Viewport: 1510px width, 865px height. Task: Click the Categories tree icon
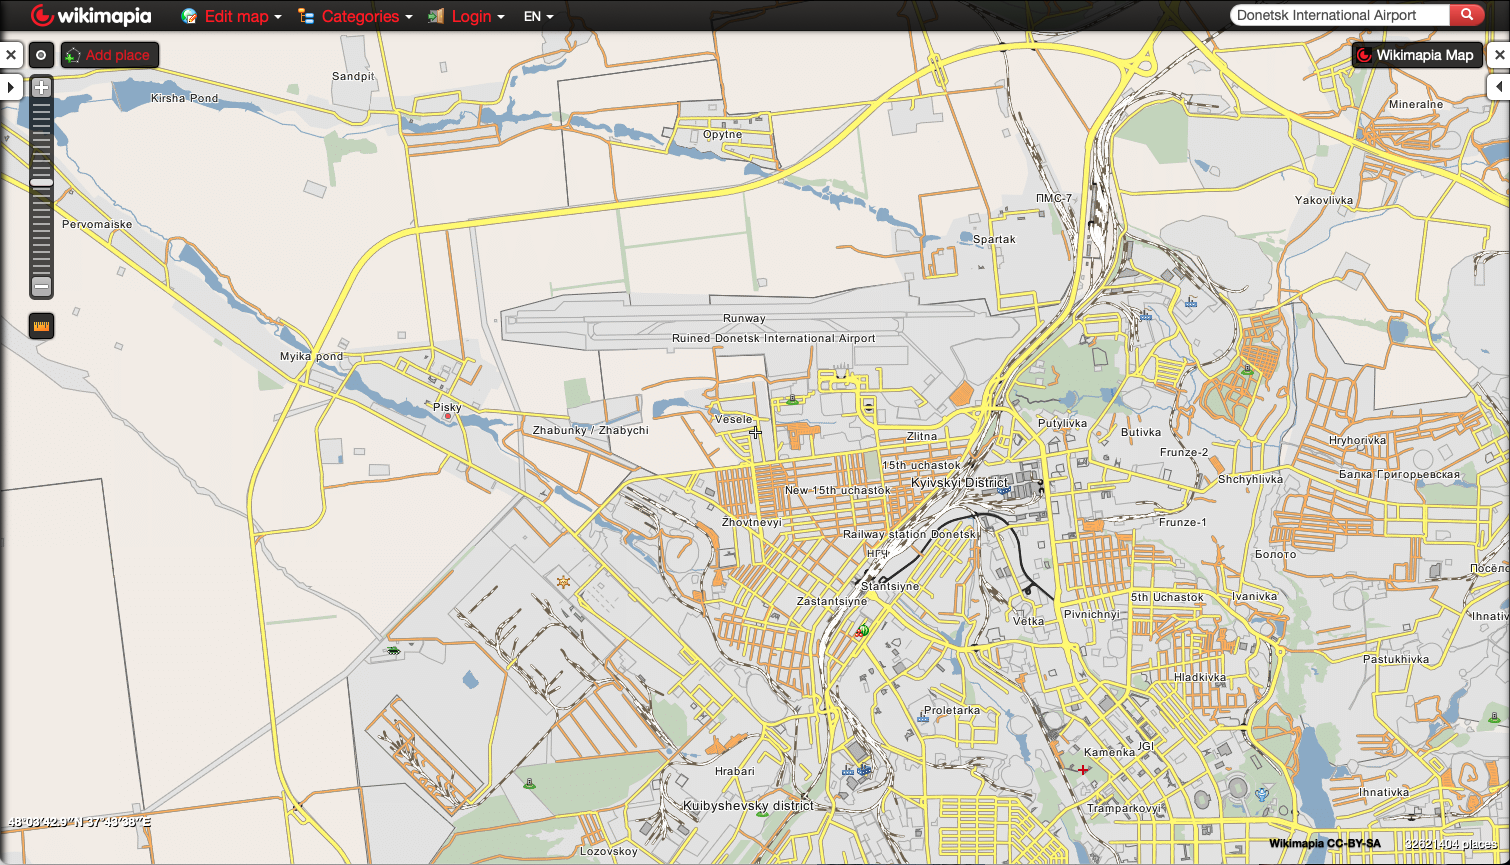(306, 16)
